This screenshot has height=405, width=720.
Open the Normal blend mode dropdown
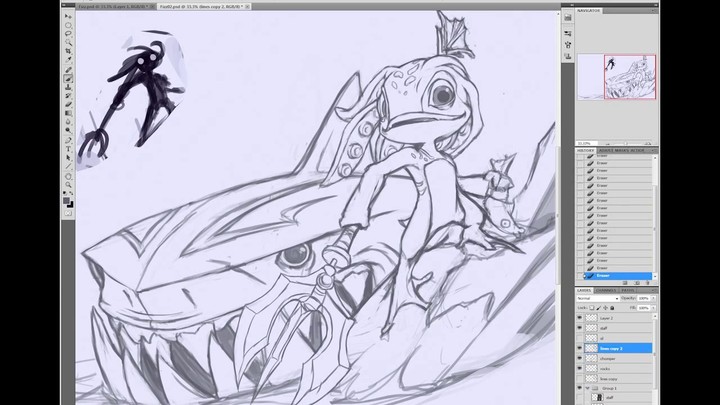pos(598,298)
